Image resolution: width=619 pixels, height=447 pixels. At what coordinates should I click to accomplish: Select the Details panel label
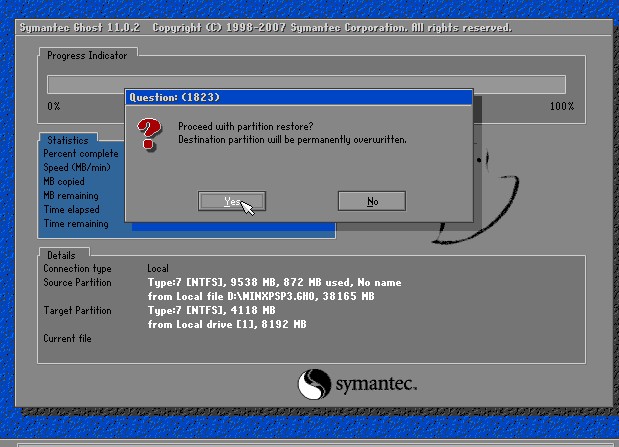click(x=61, y=255)
